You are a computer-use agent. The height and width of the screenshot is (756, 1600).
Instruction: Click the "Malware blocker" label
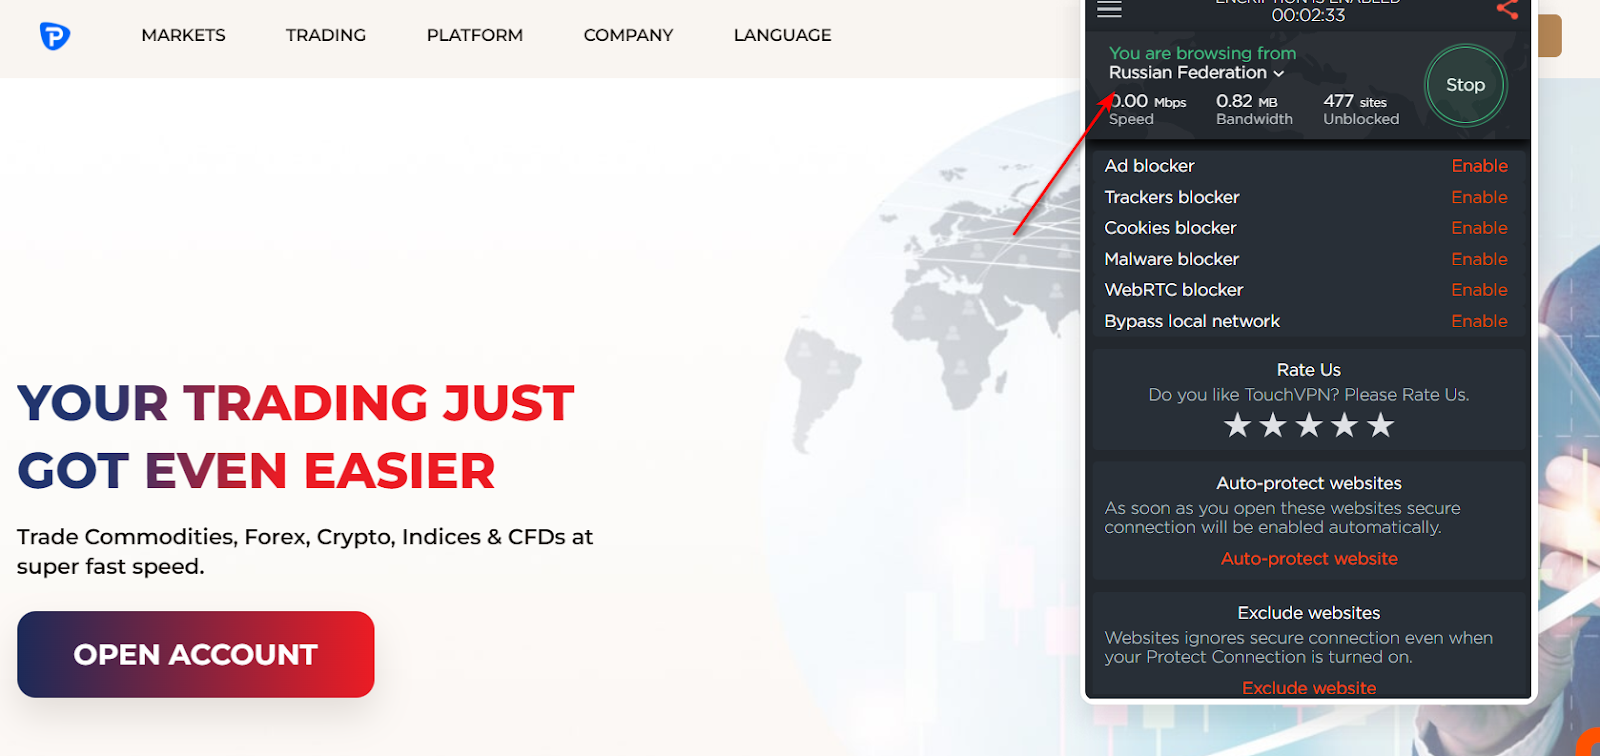click(x=1172, y=259)
